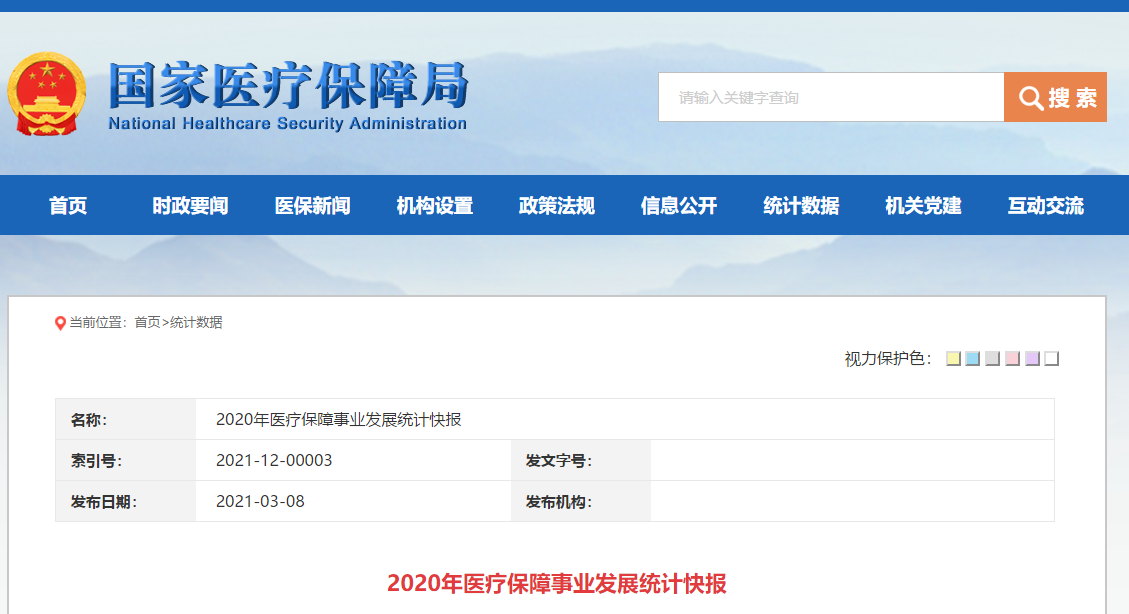Screen dimensions: 1129x614
Task: Click the national emblem logo
Action: point(47,94)
